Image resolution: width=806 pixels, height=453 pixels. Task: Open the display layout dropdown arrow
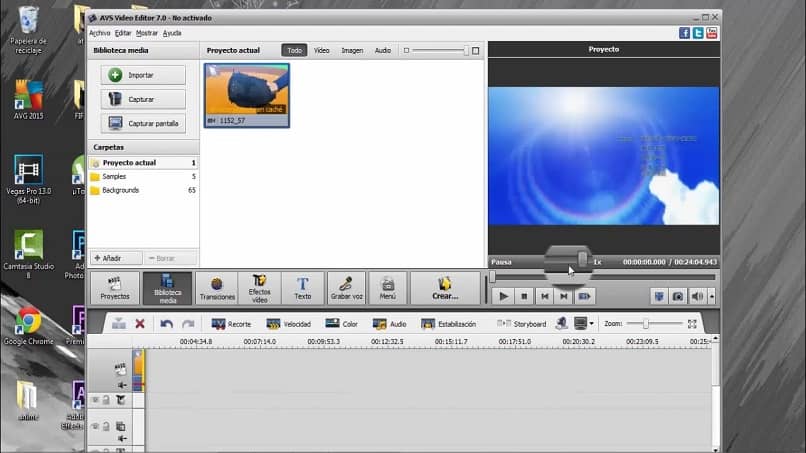pos(592,323)
